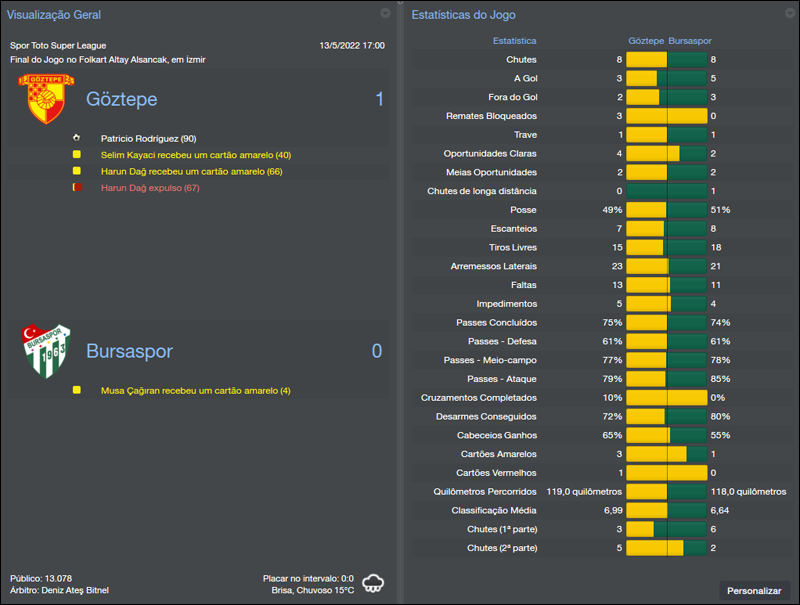The image size is (800, 605).
Task: Click the Personalizar button
Action: (755, 590)
